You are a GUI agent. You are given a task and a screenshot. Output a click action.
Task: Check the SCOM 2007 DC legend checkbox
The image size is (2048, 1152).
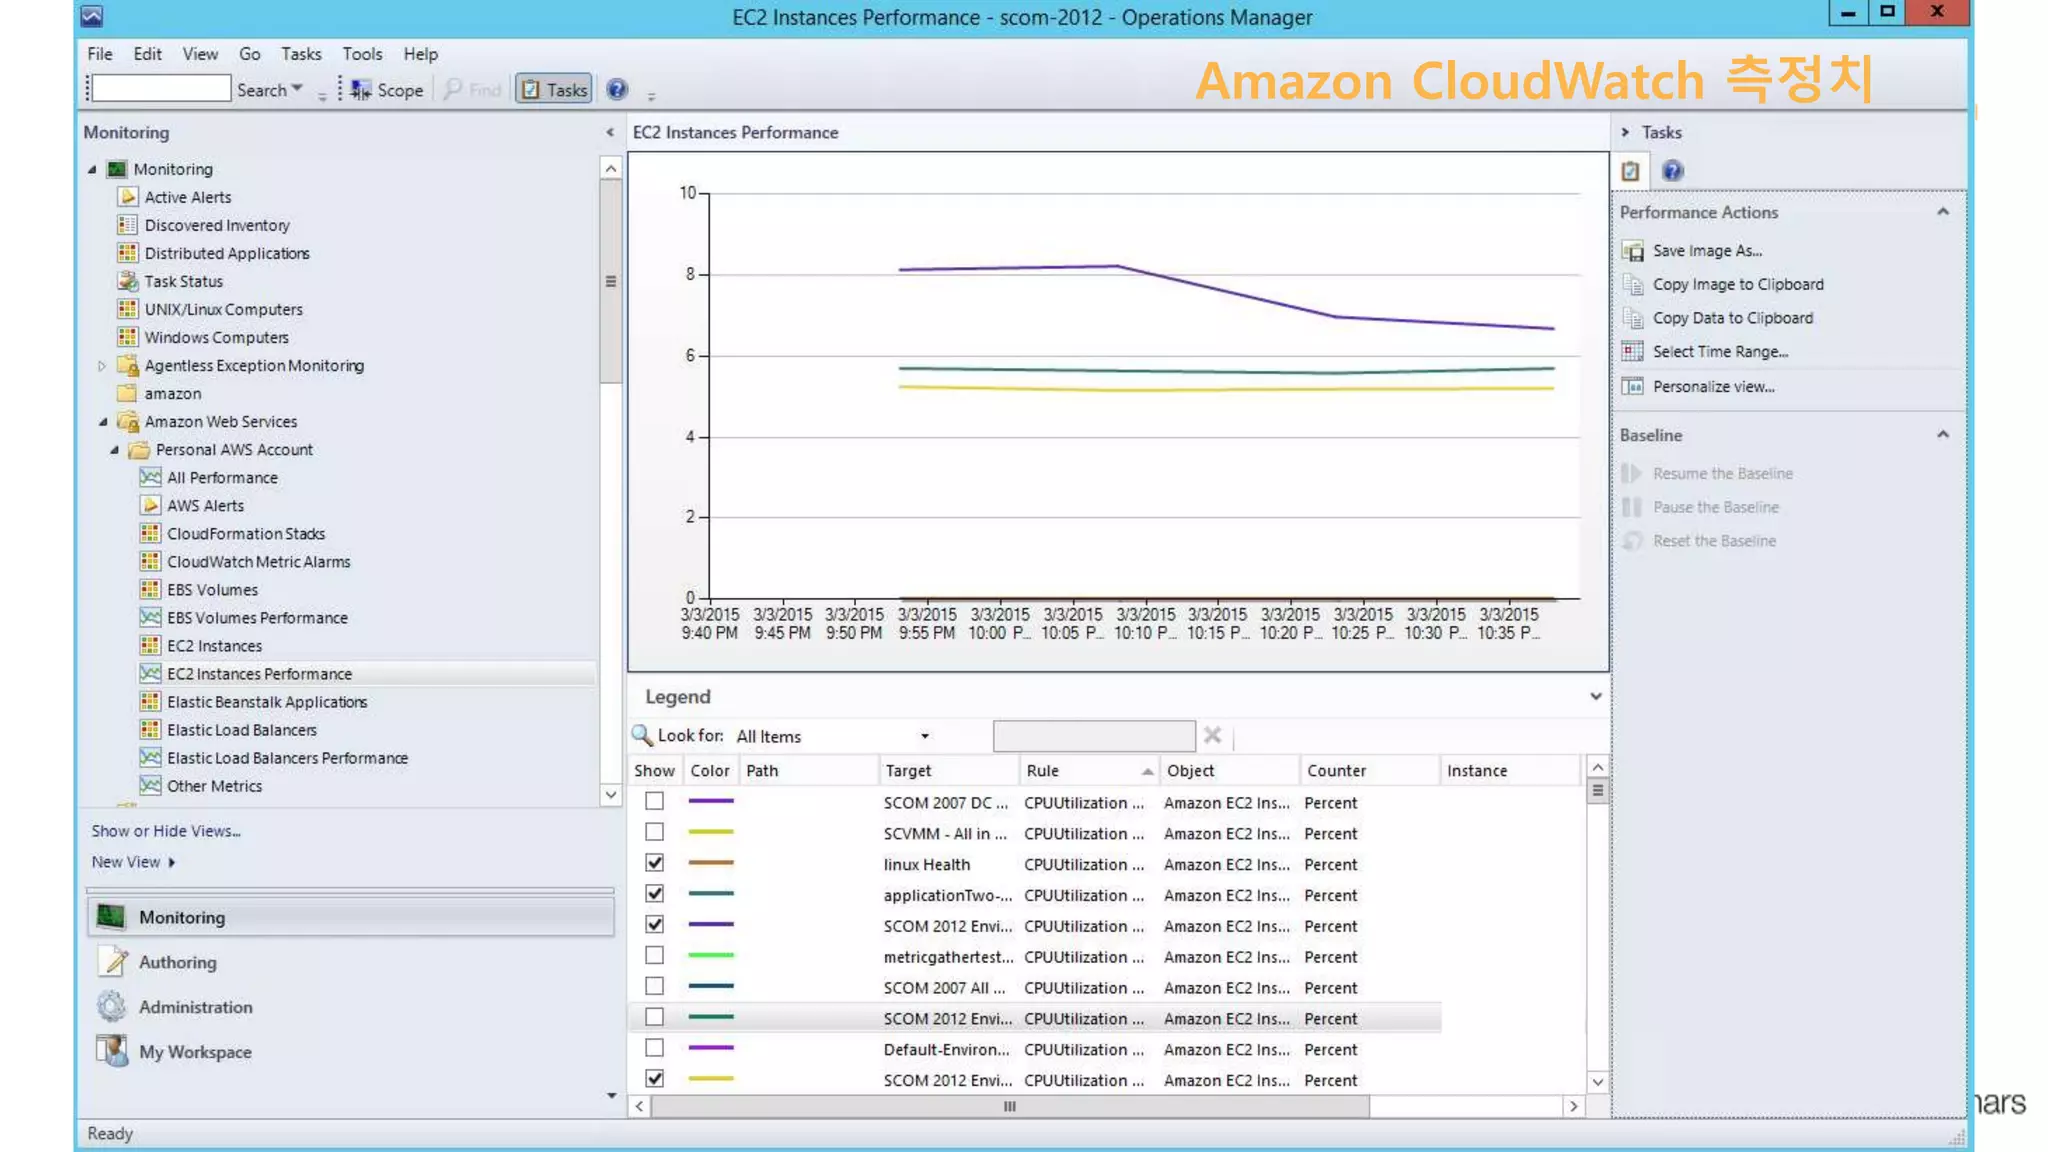pyautogui.click(x=654, y=801)
